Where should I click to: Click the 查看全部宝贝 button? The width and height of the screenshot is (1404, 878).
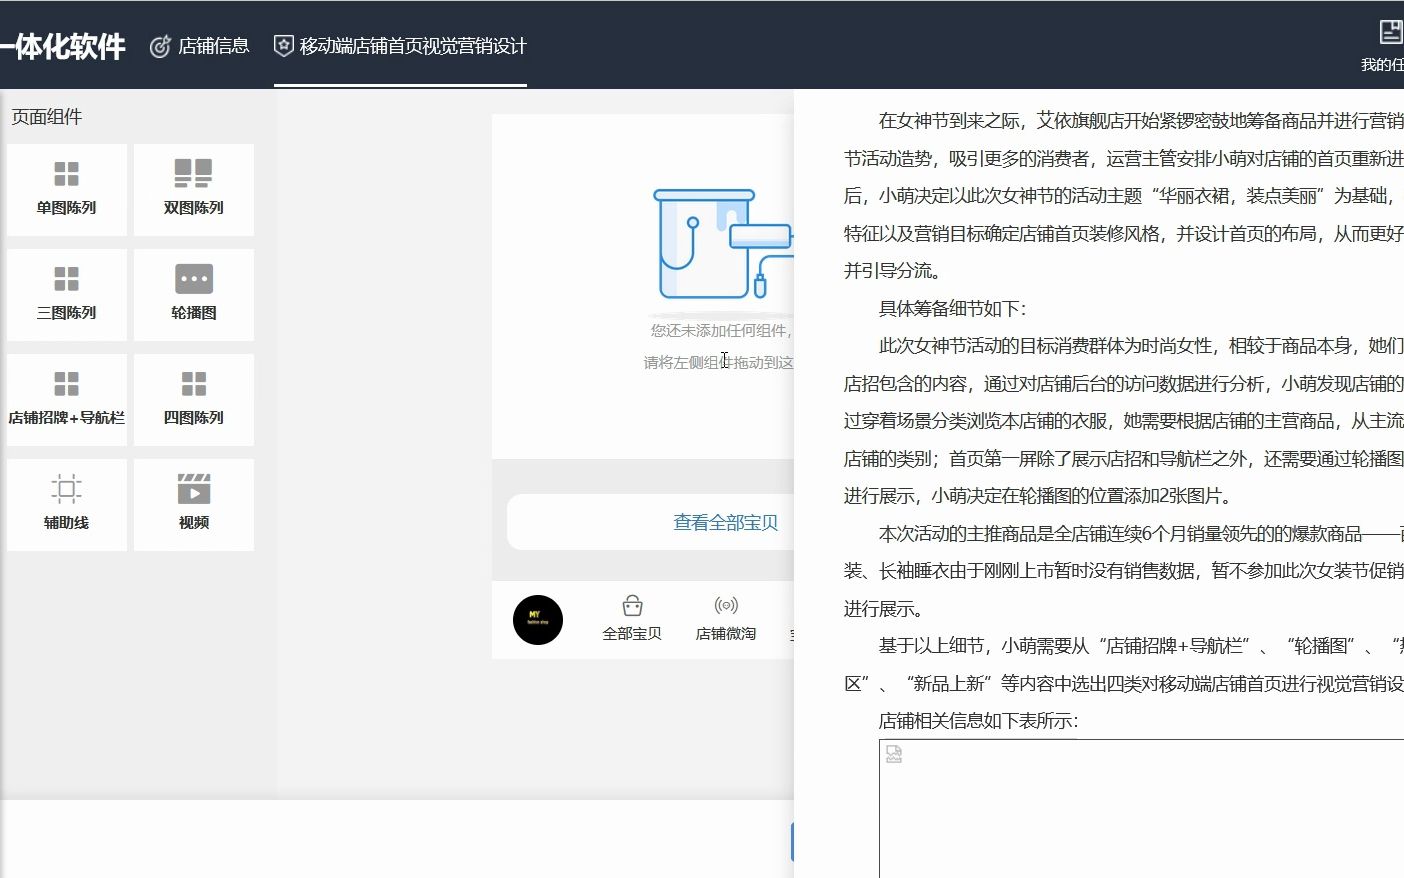click(724, 521)
